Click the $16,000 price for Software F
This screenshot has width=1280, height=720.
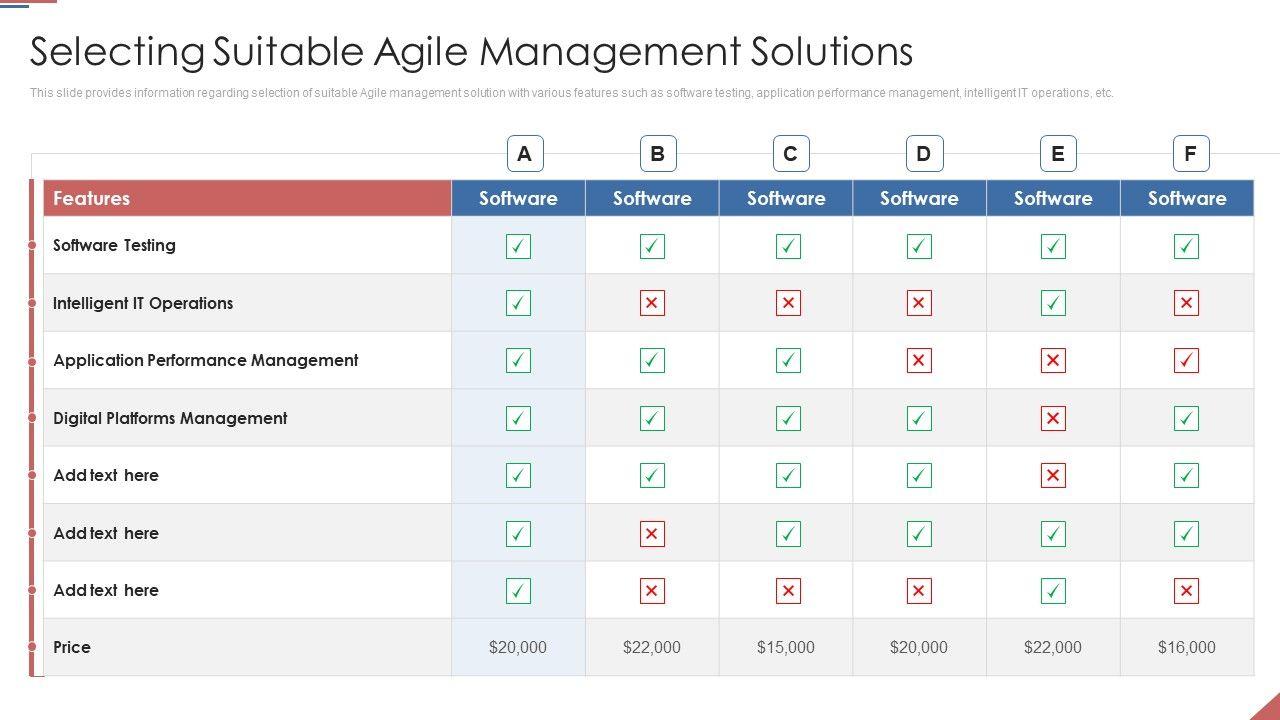click(1187, 647)
